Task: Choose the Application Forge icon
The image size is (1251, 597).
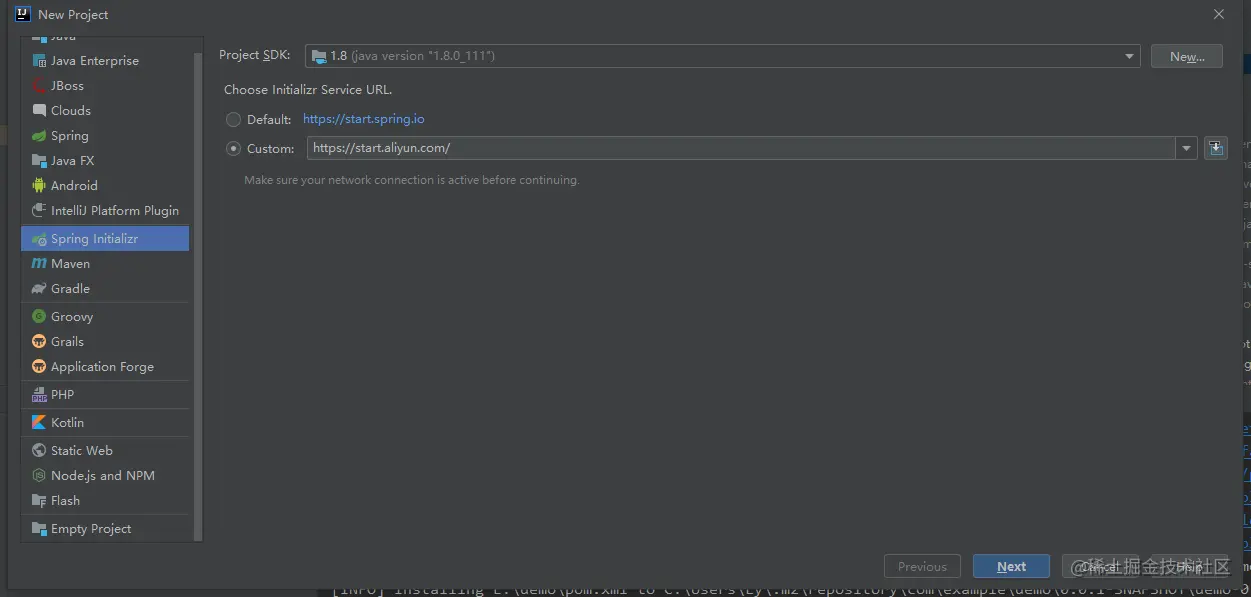Action: [x=39, y=367]
